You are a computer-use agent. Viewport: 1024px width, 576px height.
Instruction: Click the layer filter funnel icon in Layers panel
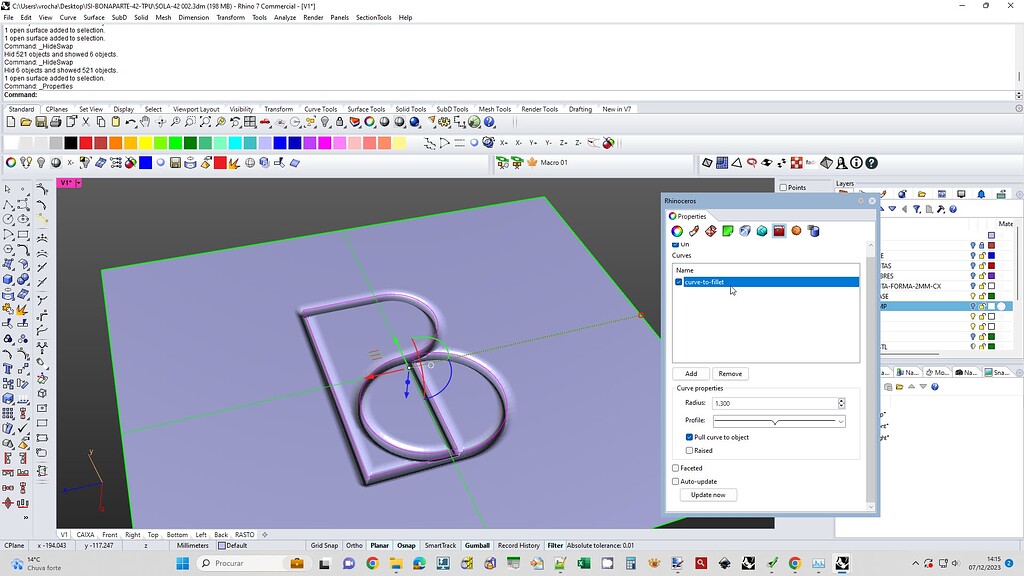point(917,209)
